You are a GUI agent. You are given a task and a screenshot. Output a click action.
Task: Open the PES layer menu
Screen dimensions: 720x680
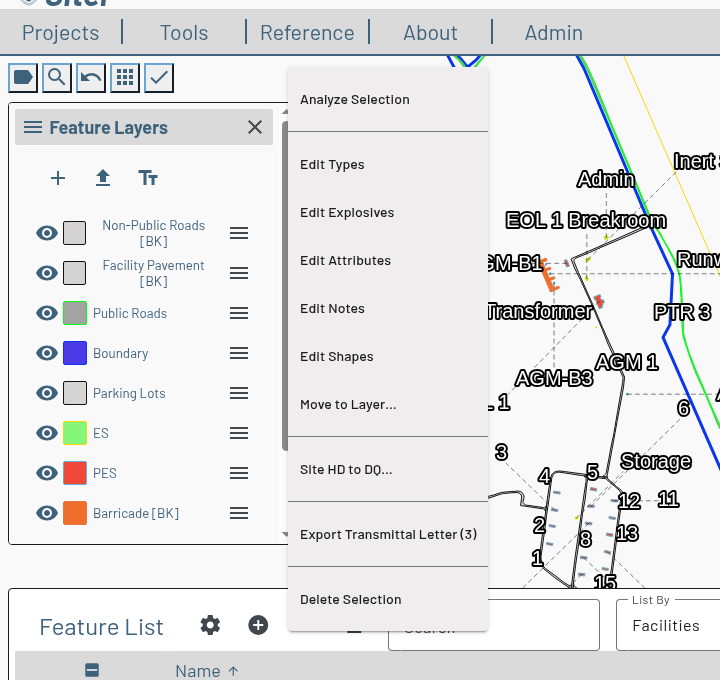pos(239,473)
